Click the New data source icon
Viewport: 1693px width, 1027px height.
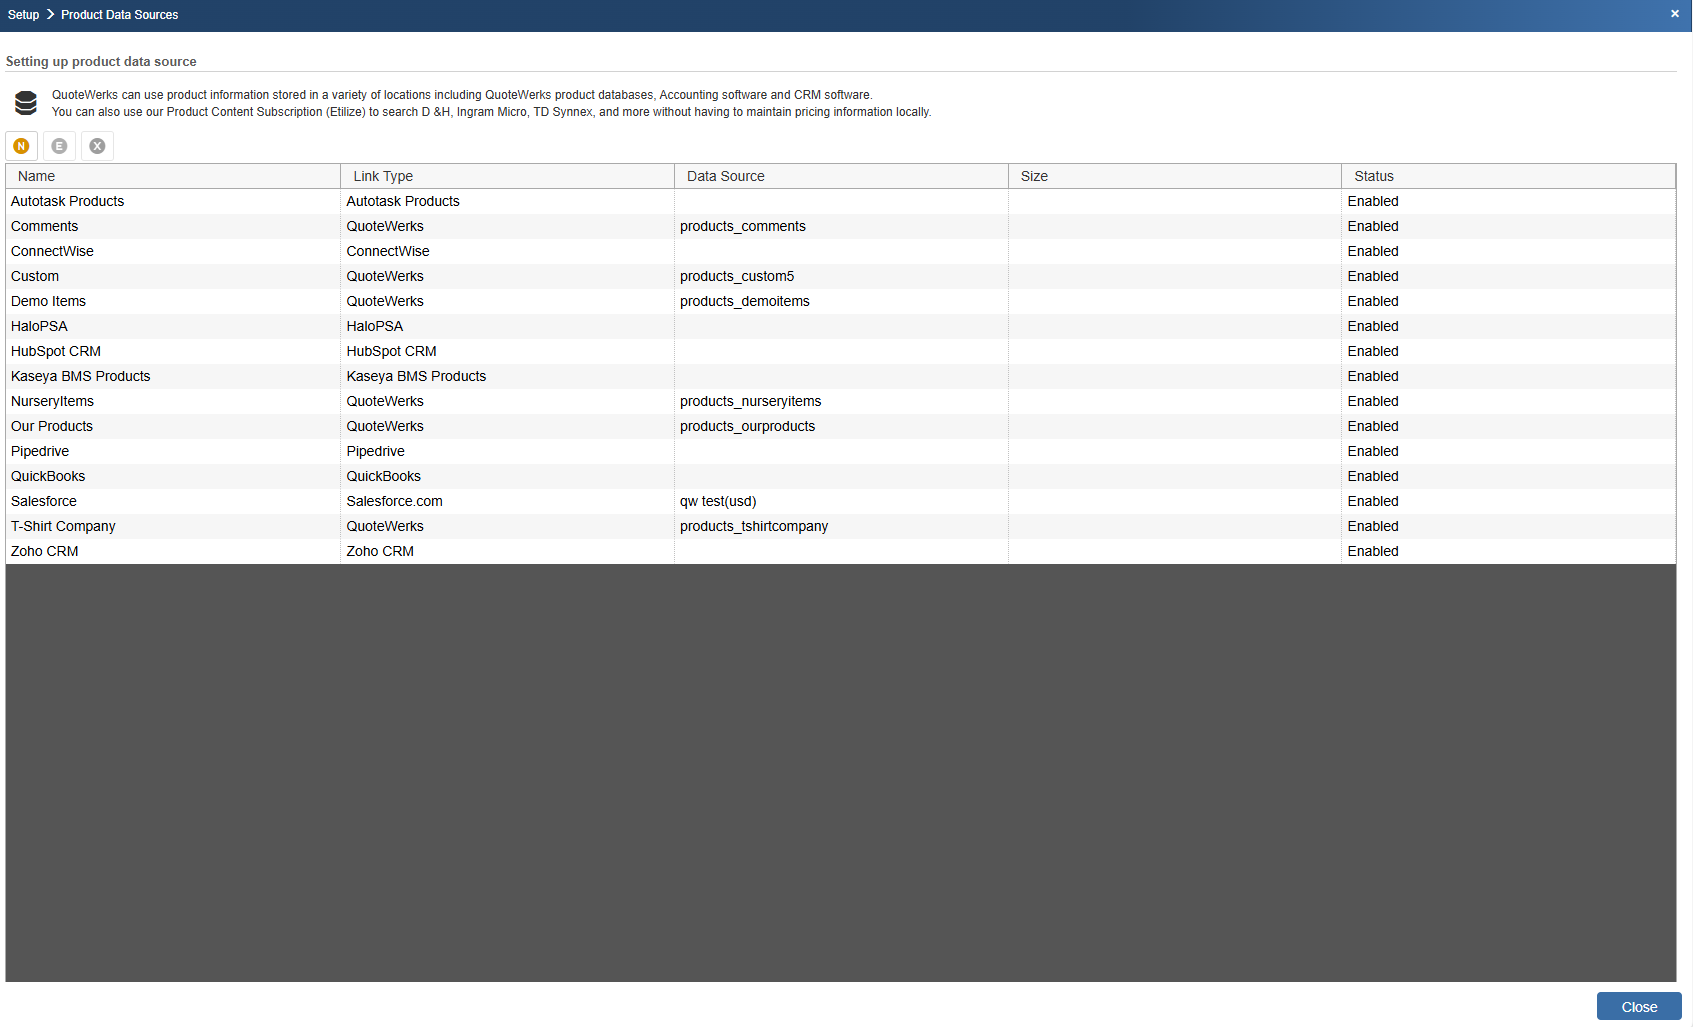21,146
